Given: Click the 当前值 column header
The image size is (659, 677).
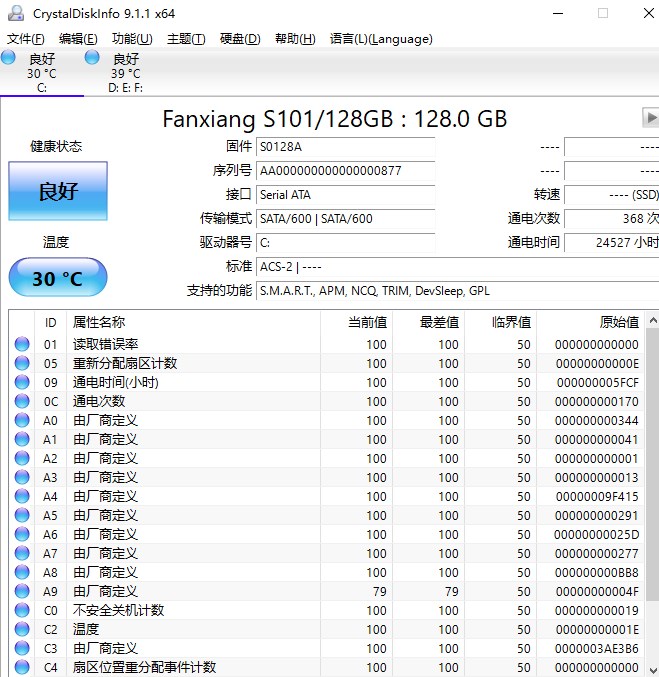Looking at the screenshot, I should (x=357, y=323).
